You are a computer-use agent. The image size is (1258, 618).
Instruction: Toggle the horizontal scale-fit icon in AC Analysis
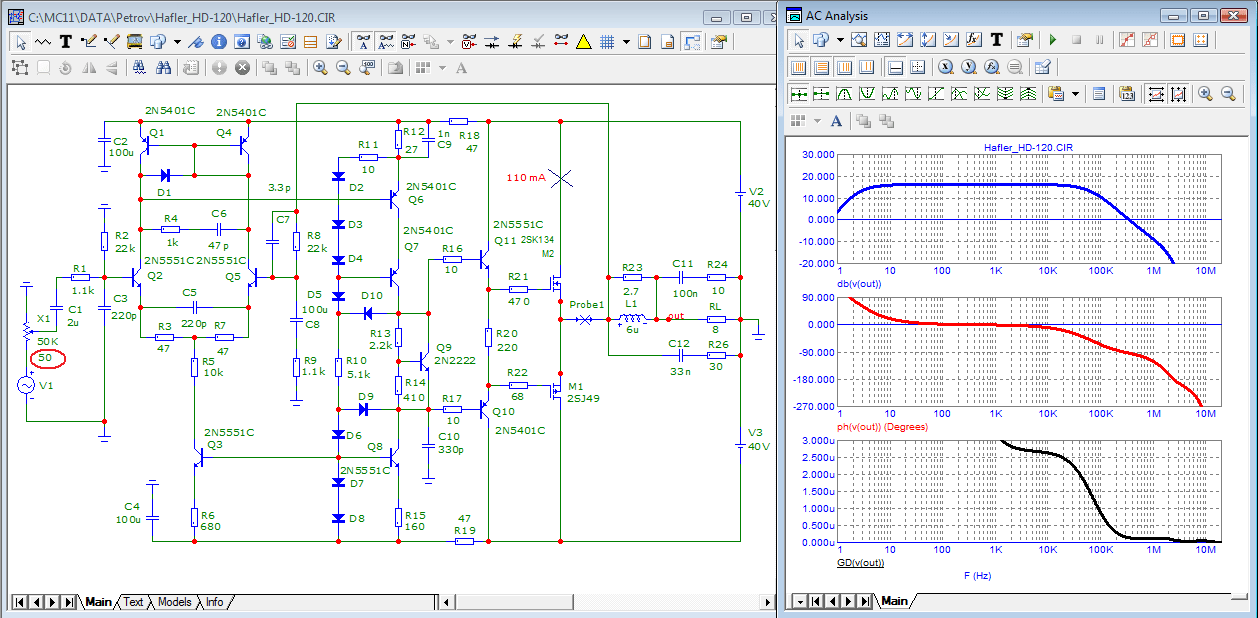1156,93
